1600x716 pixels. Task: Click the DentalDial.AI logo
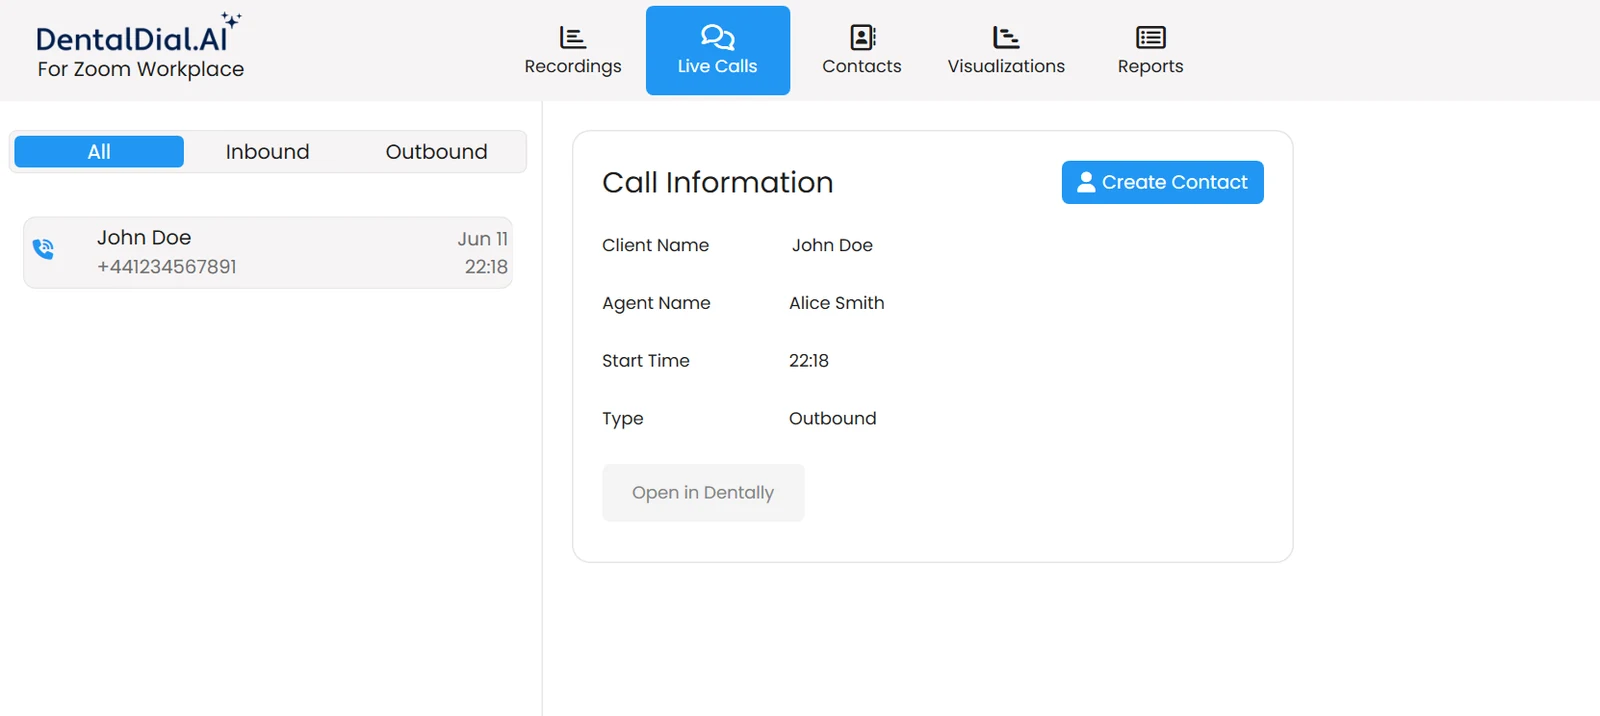(x=138, y=33)
